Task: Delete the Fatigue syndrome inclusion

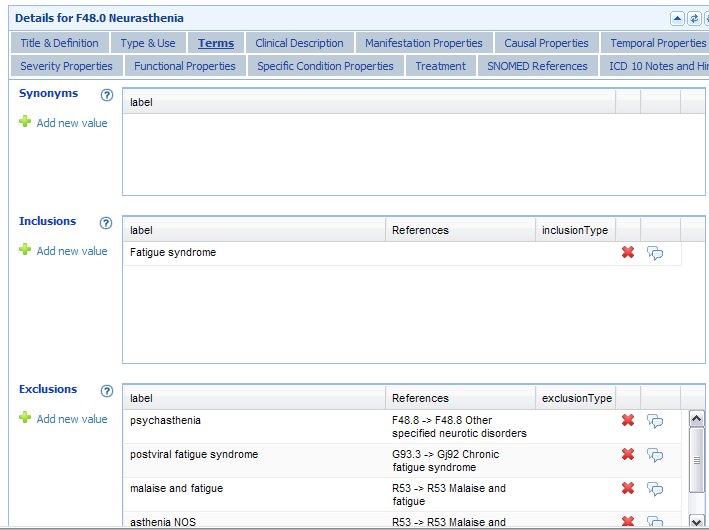Action: point(628,253)
